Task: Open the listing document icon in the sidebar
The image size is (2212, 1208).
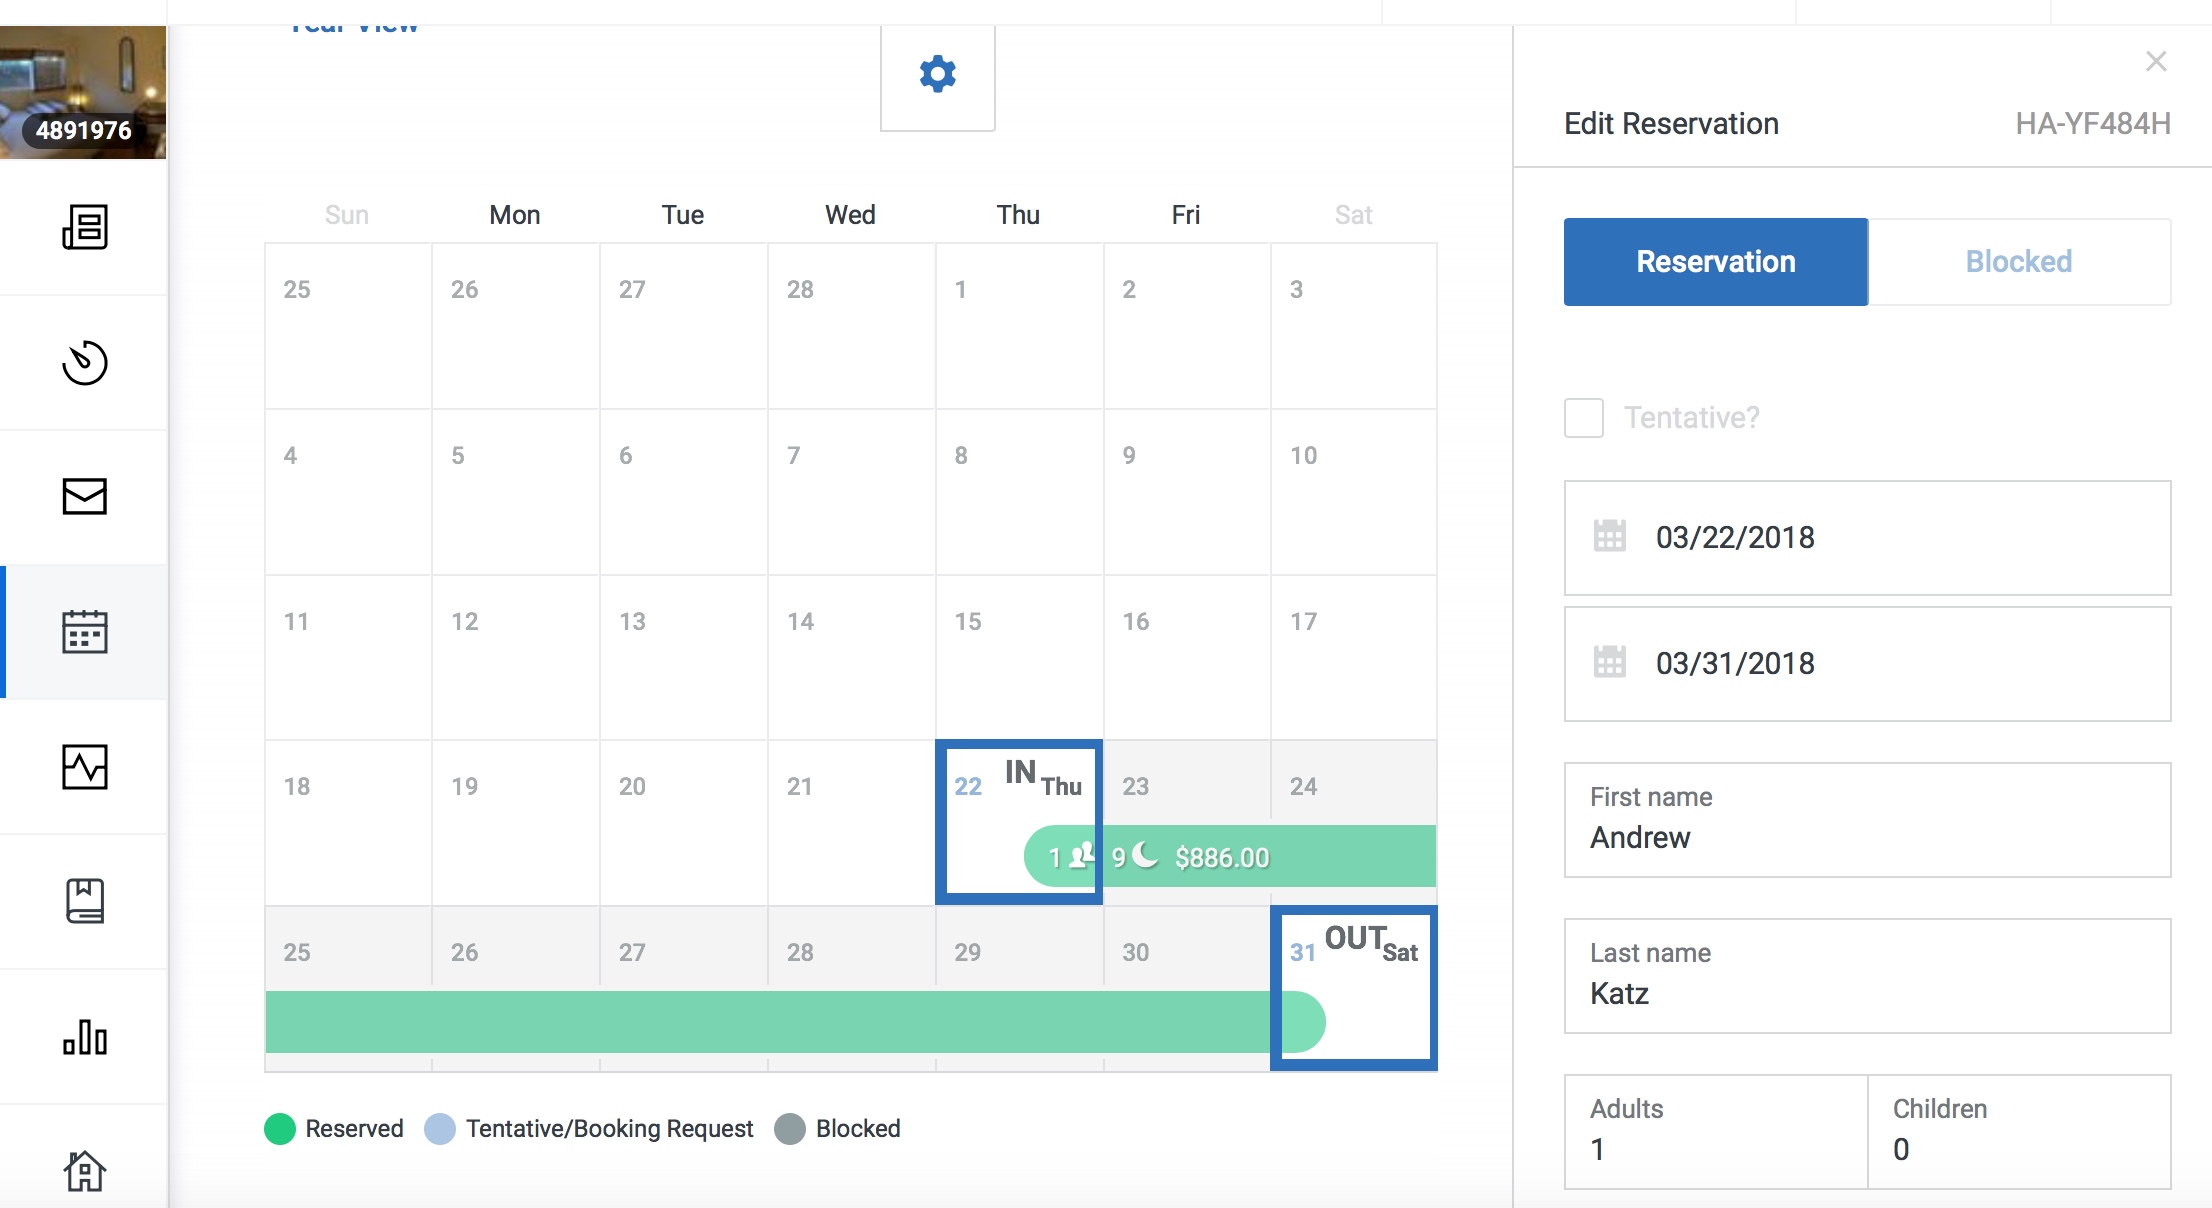Action: pyautogui.click(x=85, y=227)
